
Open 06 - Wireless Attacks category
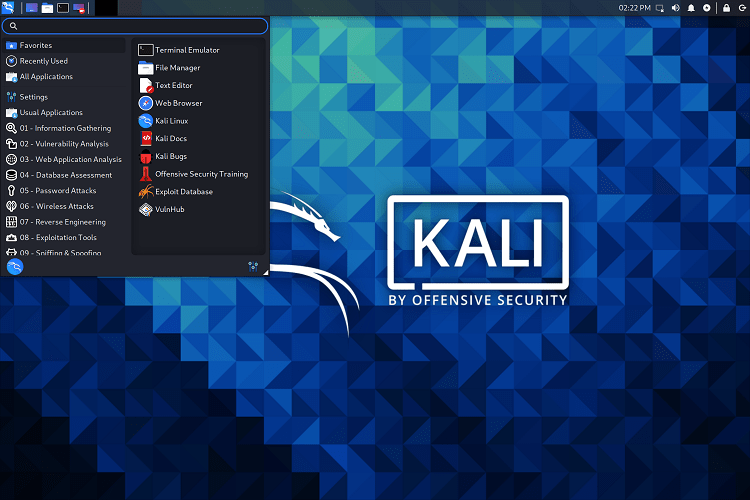click(x=65, y=206)
